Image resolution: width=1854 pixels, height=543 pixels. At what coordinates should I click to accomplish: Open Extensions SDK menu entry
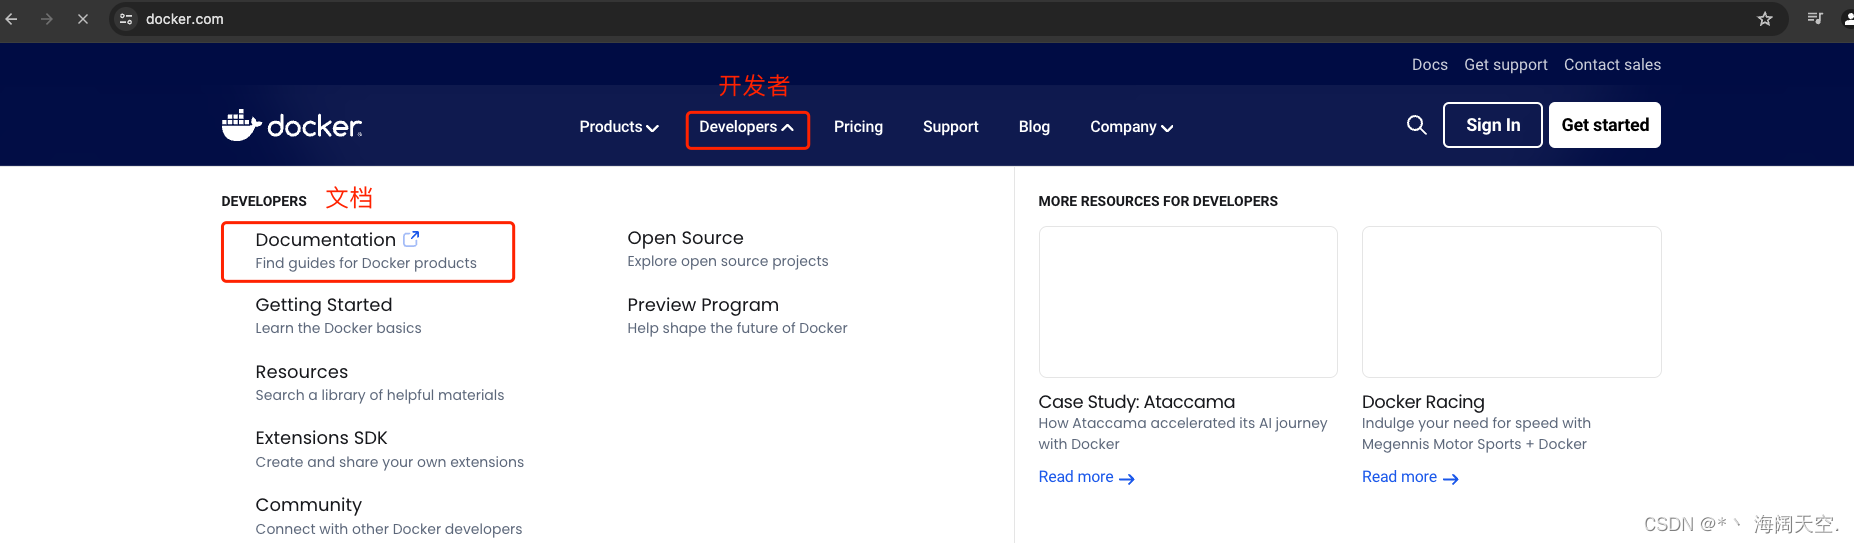coord(389,449)
